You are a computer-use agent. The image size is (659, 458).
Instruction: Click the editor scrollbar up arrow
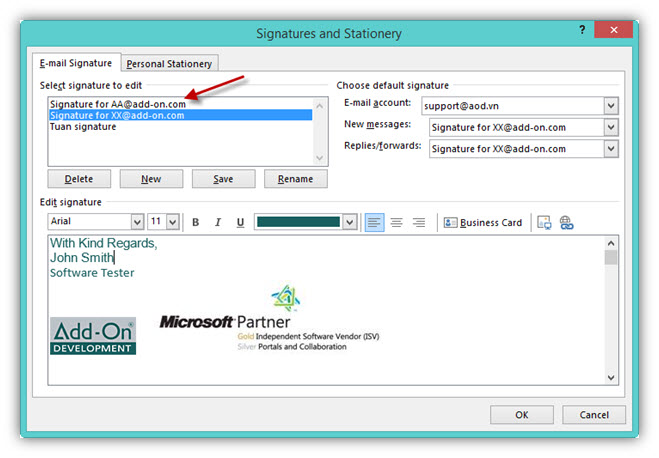click(x=611, y=243)
